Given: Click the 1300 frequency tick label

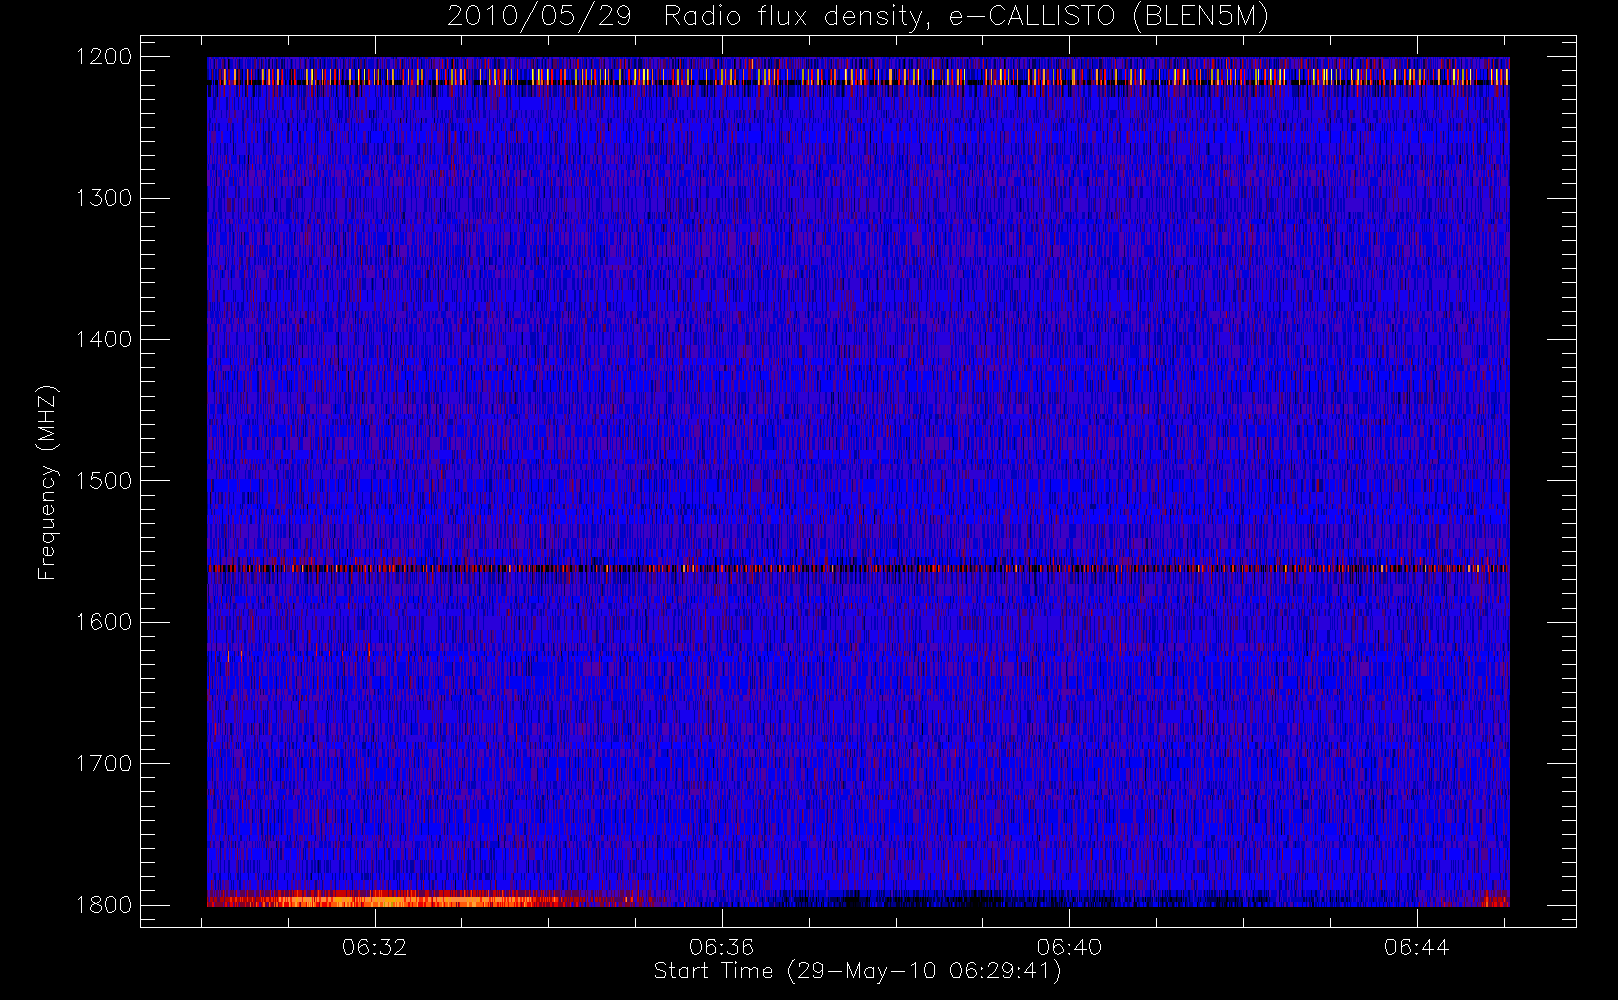Looking at the screenshot, I should pyautogui.click(x=104, y=198).
